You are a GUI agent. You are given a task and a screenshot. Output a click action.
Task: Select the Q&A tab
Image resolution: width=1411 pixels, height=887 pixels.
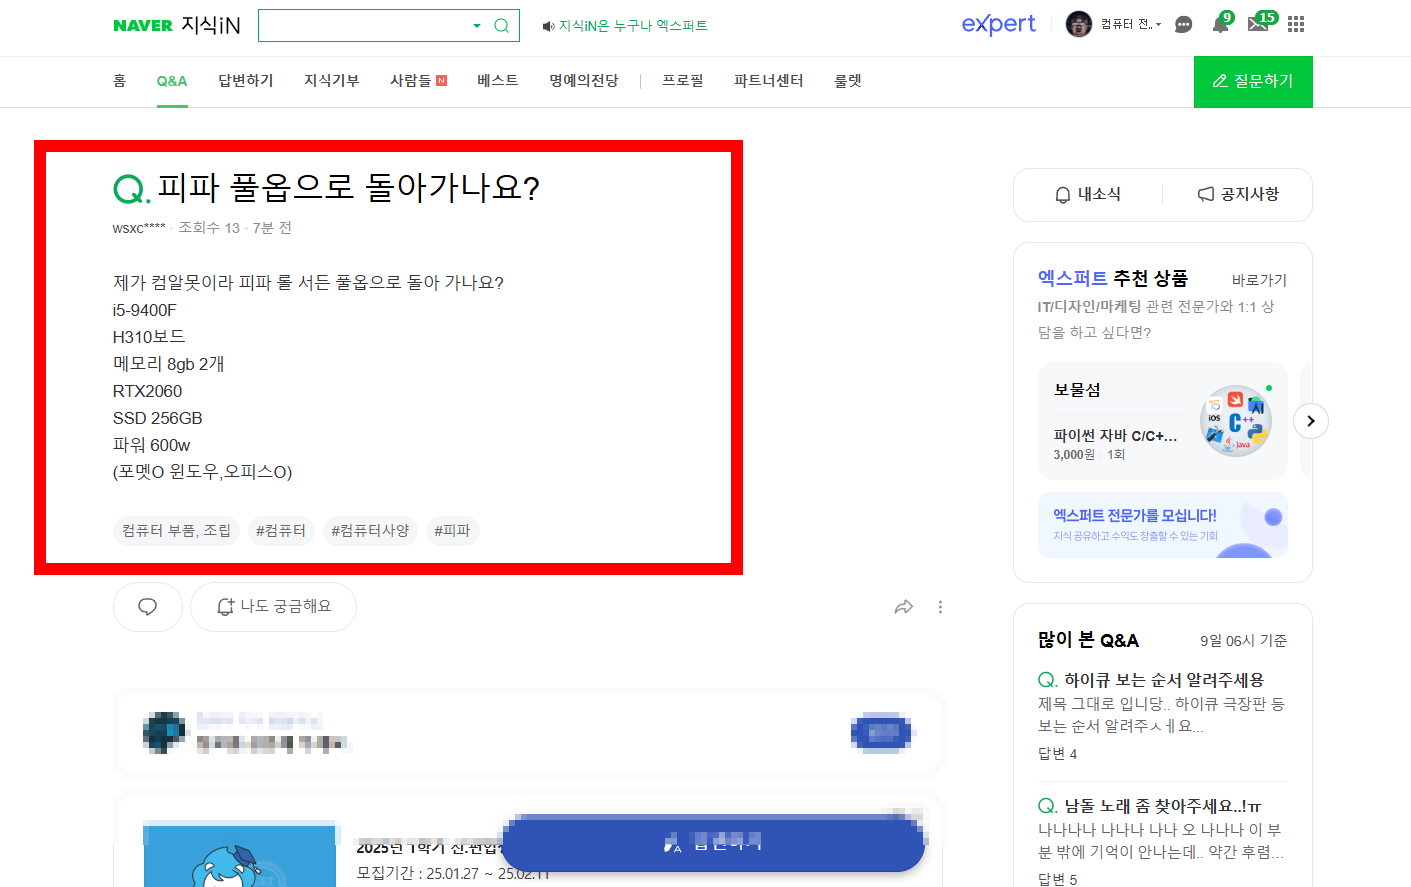point(172,81)
